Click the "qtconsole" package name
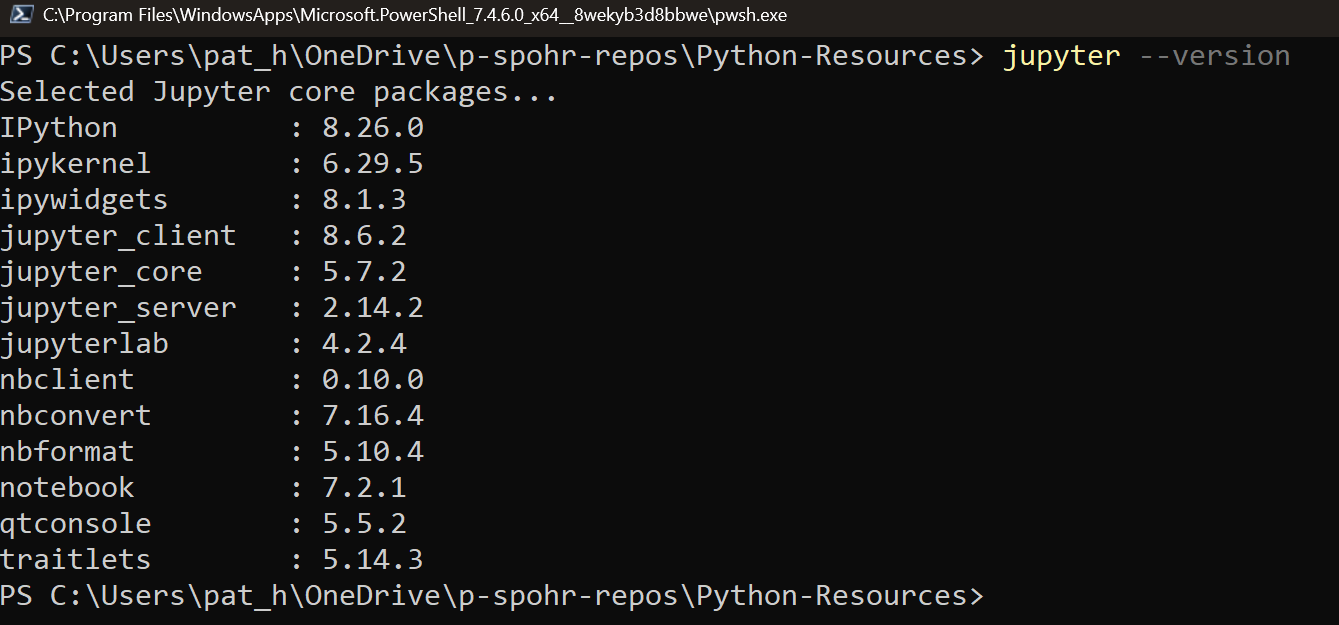This screenshot has width=1339, height=625. pos(76,524)
